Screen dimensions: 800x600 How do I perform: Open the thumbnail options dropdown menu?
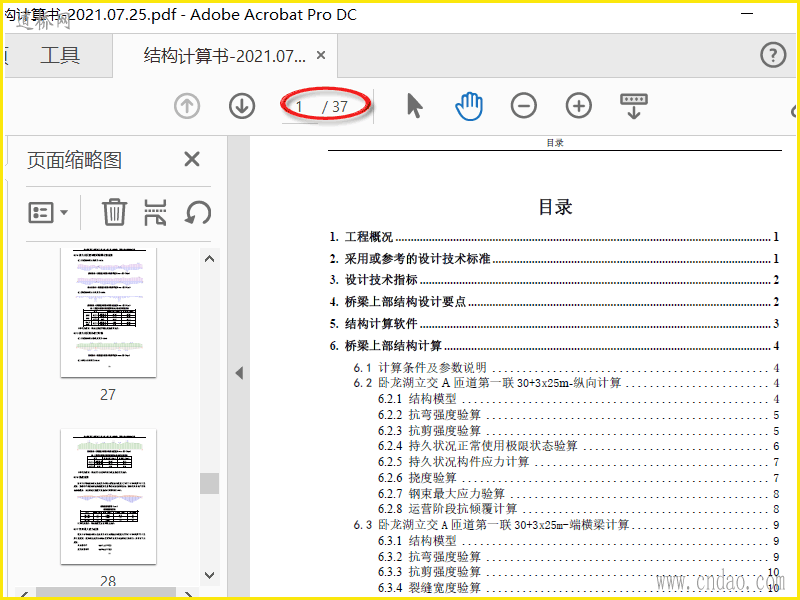[48, 212]
